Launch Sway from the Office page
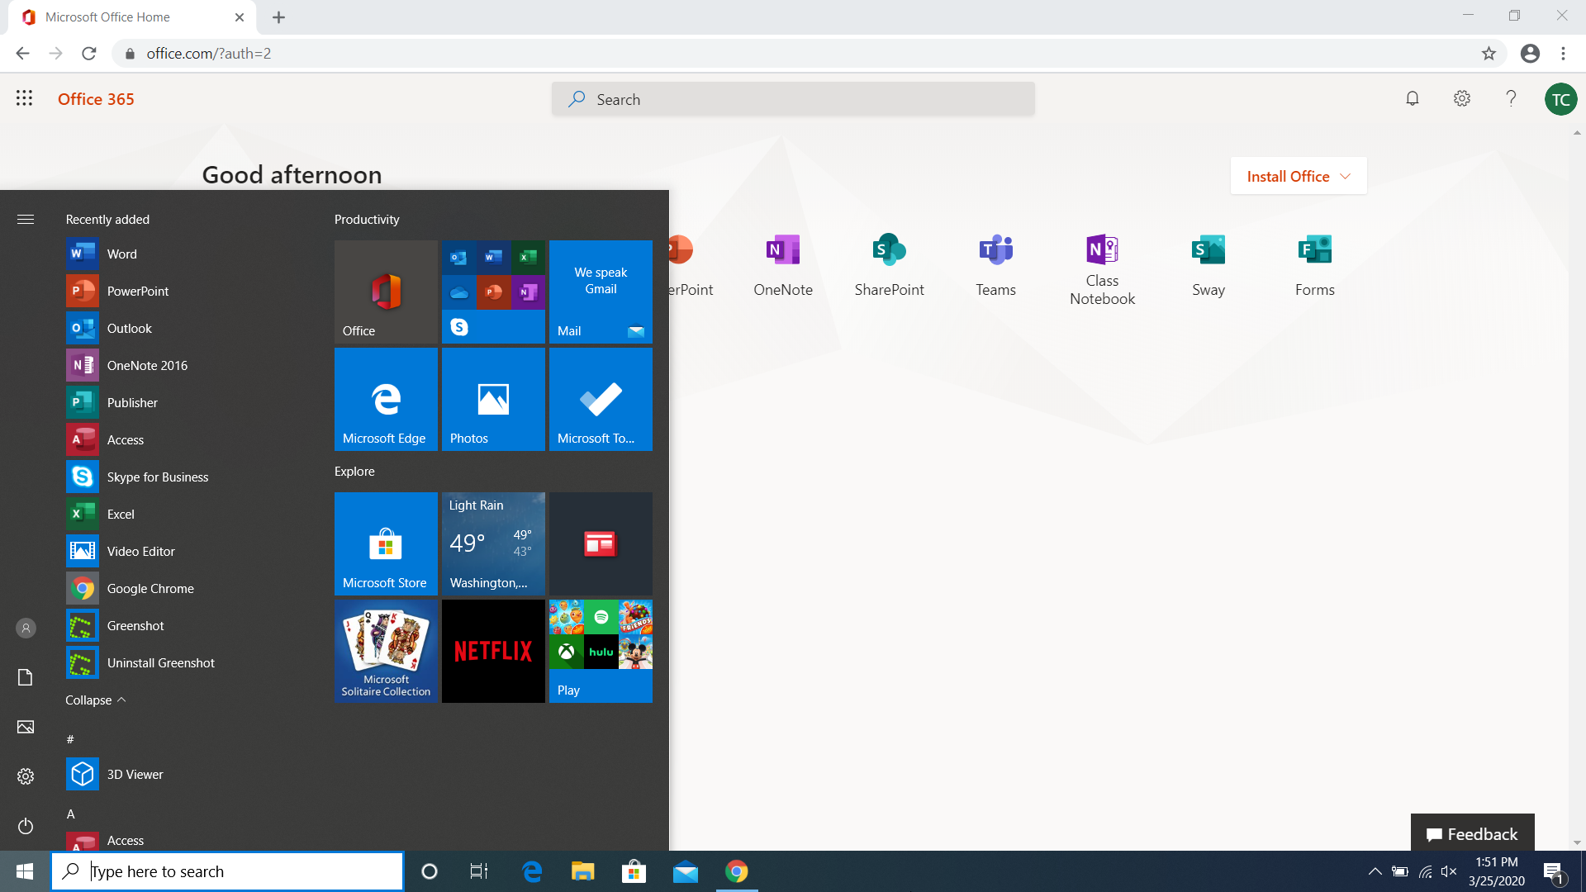Viewport: 1586px width, 892px height. tap(1208, 264)
